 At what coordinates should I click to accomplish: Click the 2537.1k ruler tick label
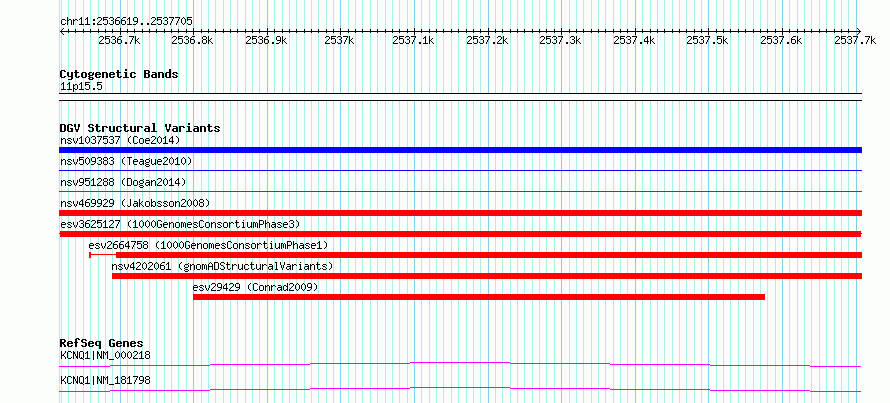coord(414,41)
